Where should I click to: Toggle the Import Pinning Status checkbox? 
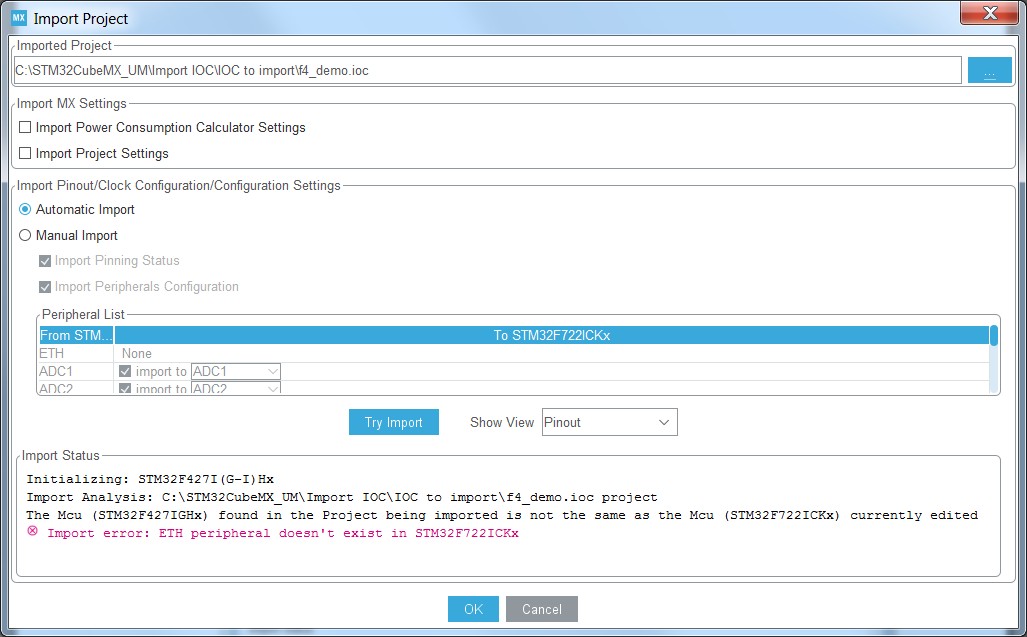[45, 261]
